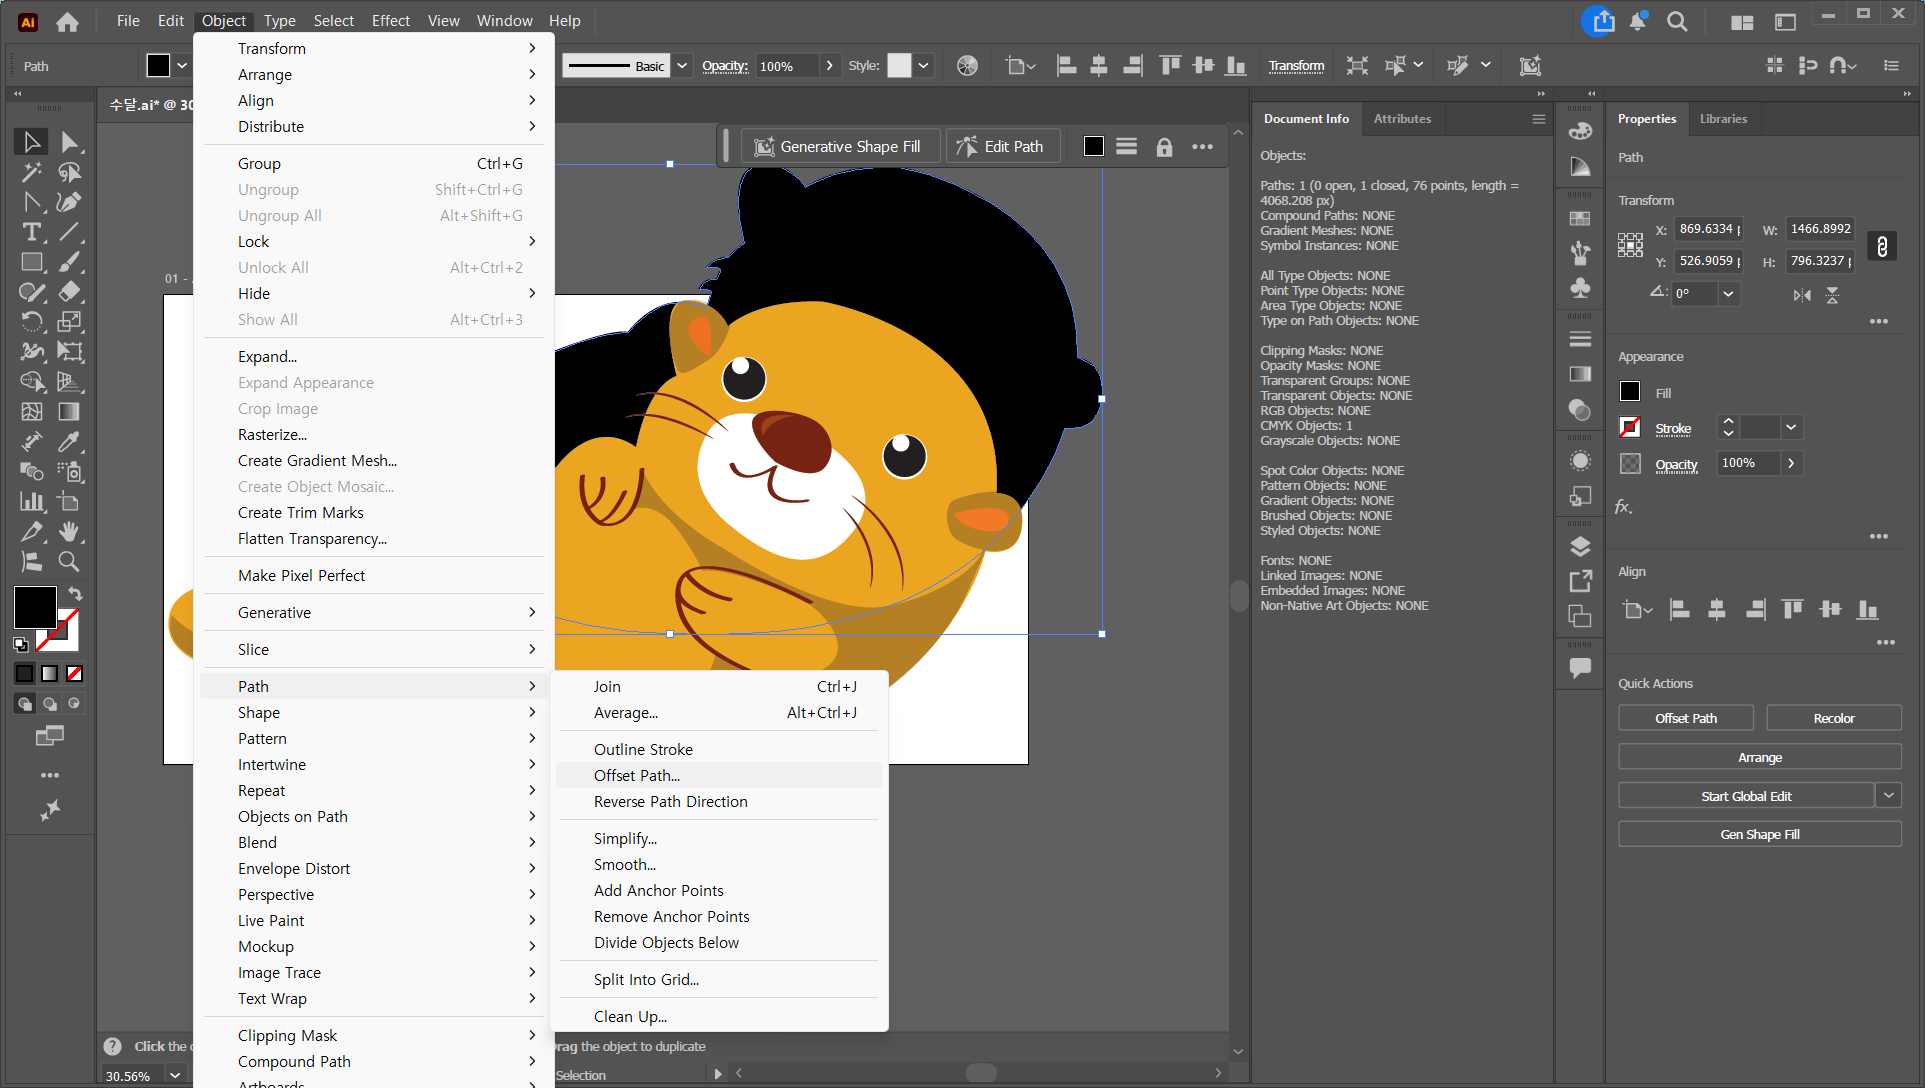Choose Offset Path... from the Path submenu
Viewport: 1925px width, 1088px height.
(x=636, y=776)
